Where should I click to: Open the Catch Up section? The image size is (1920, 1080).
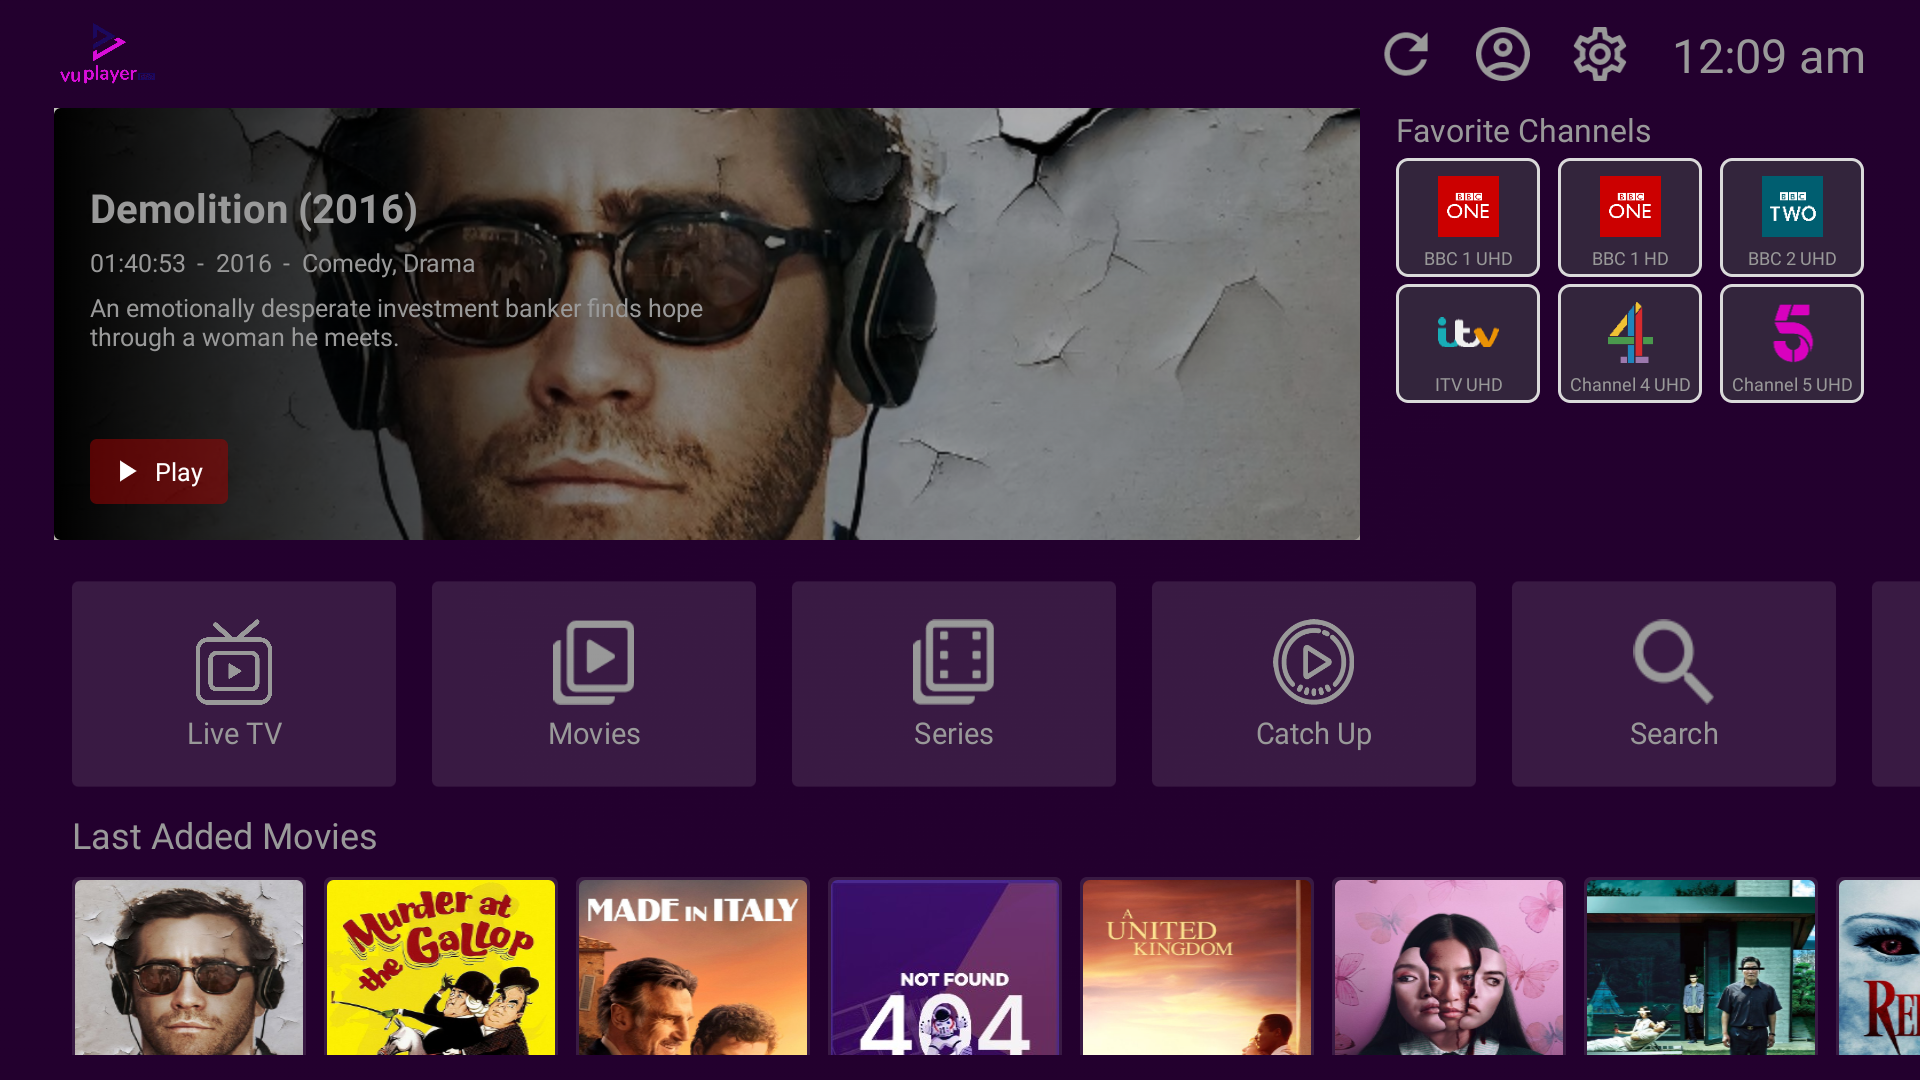point(1314,684)
